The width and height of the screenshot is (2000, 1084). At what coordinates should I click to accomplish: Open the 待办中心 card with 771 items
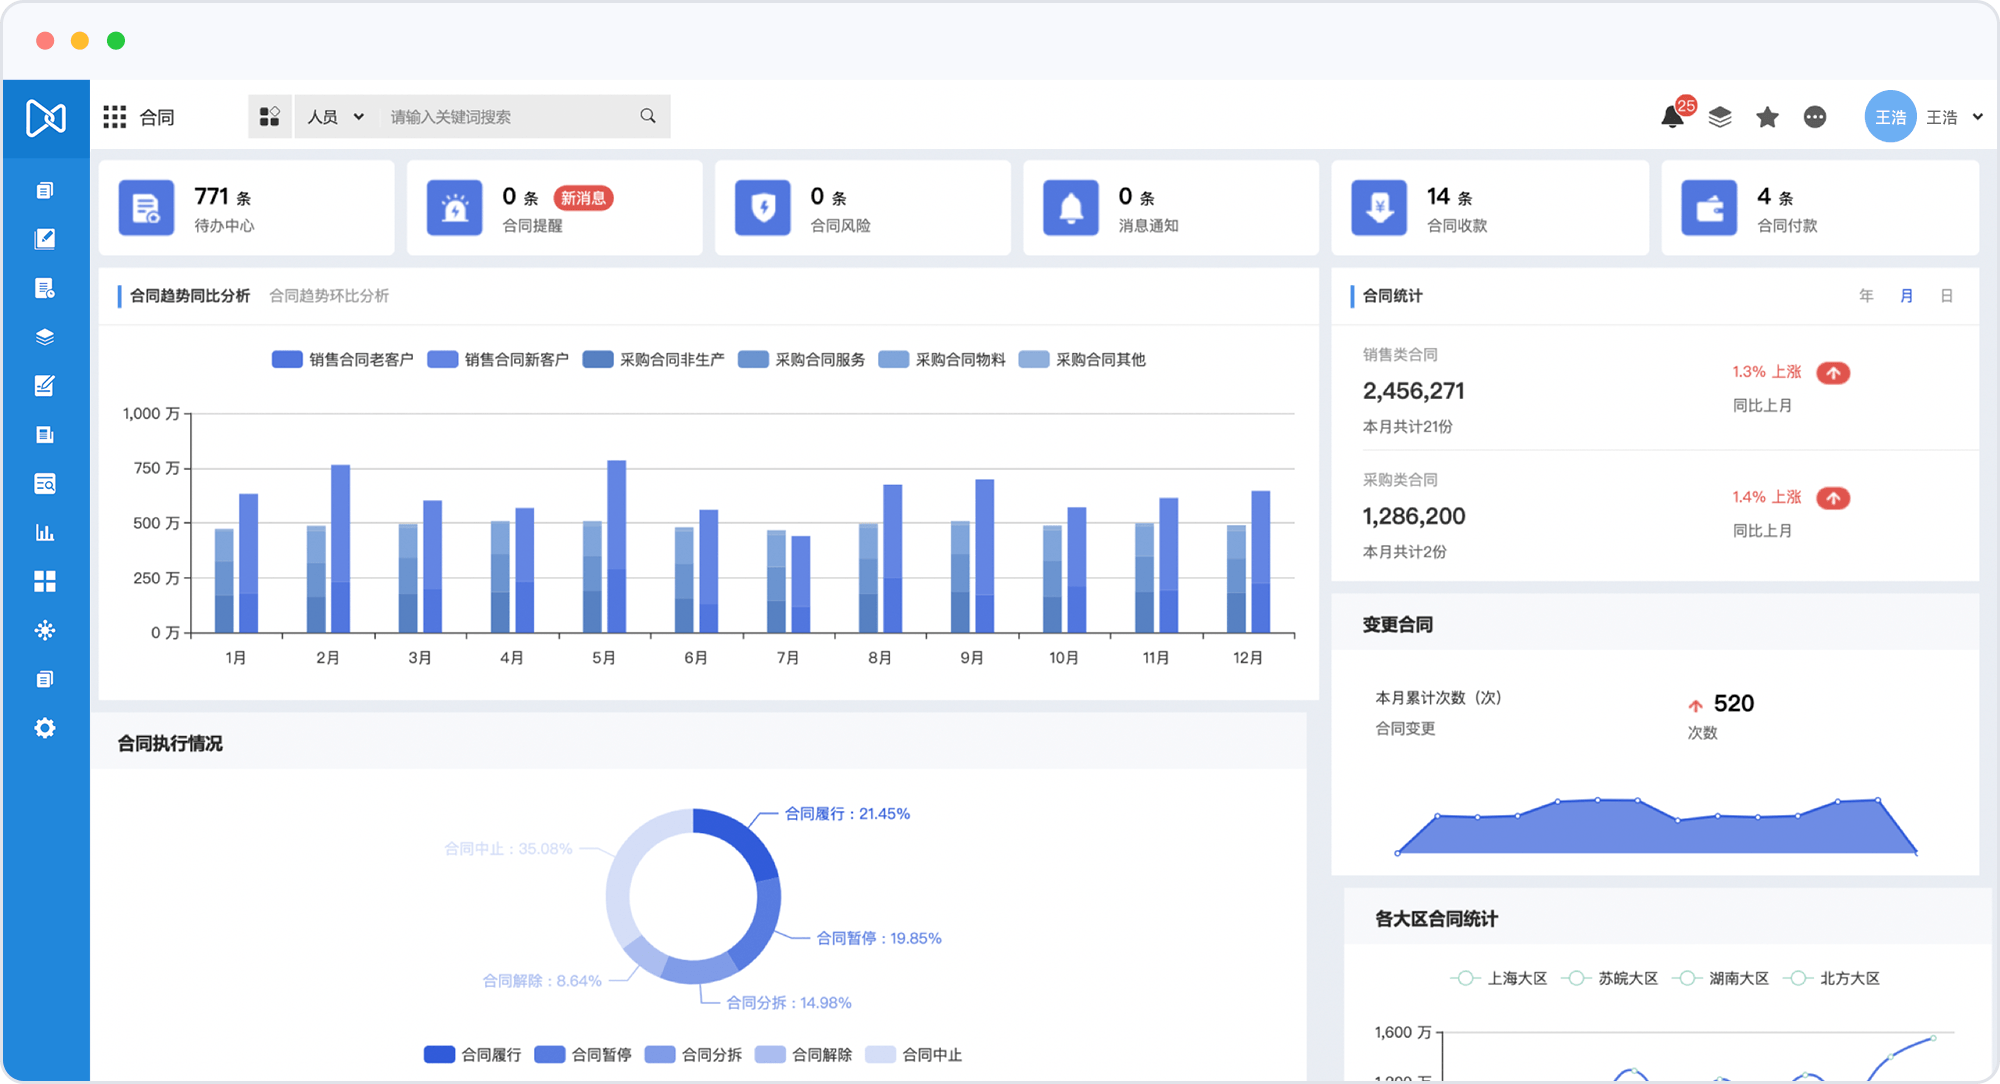pyautogui.click(x=246, y=208)
